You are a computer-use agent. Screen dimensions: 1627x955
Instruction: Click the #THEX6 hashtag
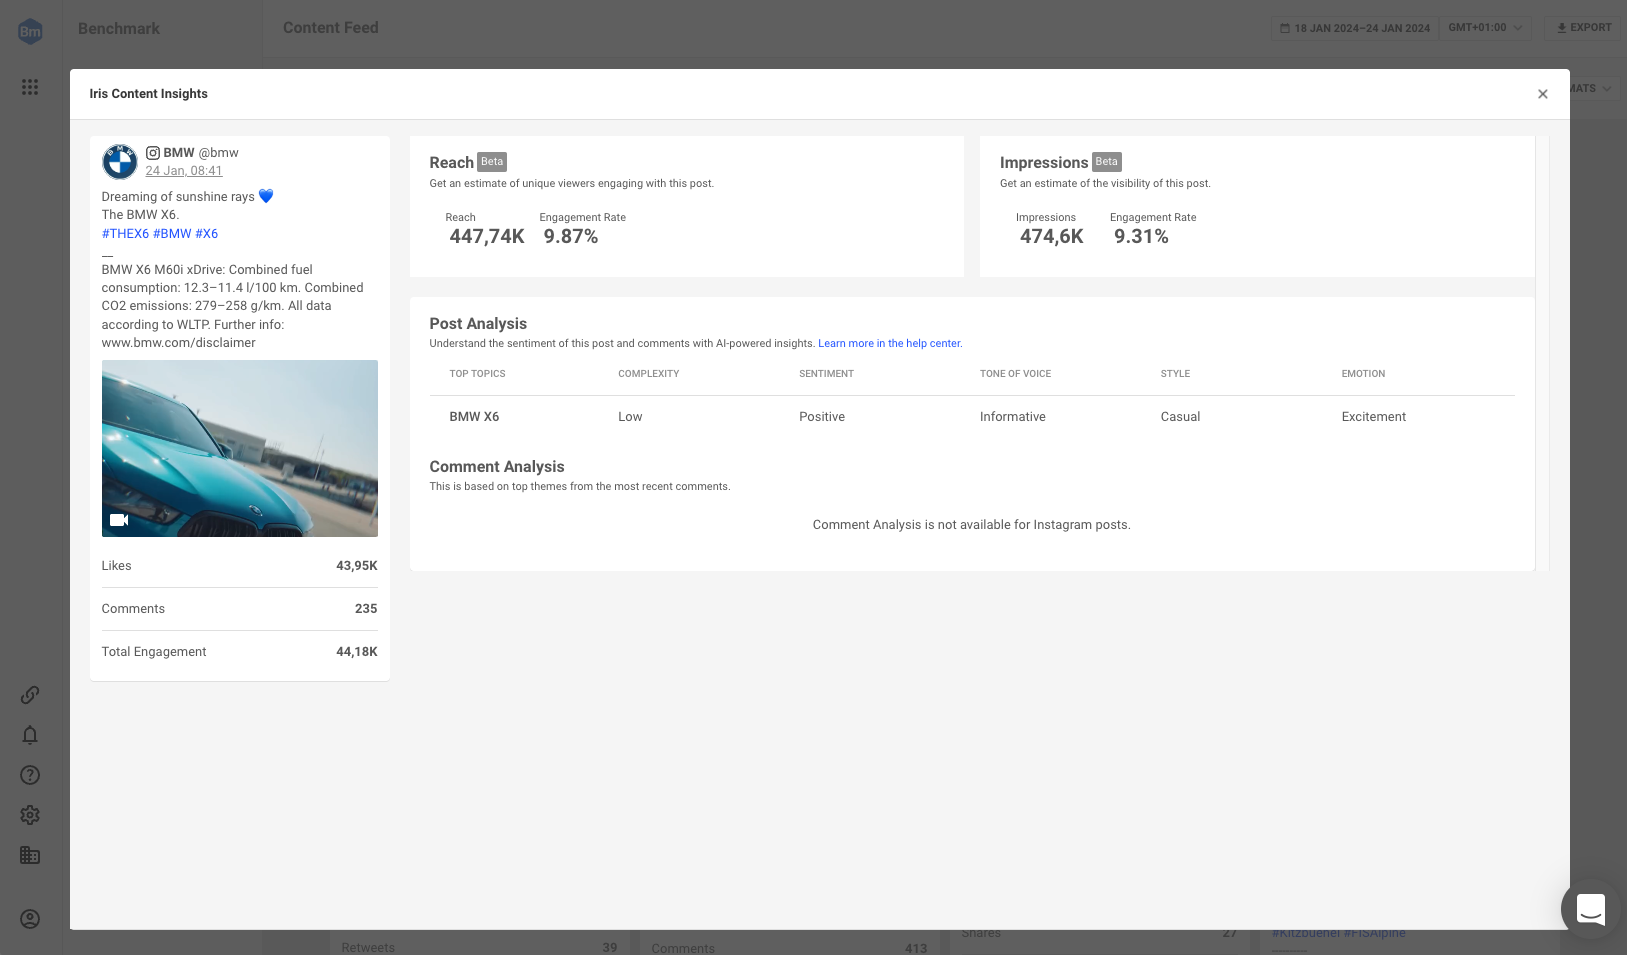click(x=125, y=234)
